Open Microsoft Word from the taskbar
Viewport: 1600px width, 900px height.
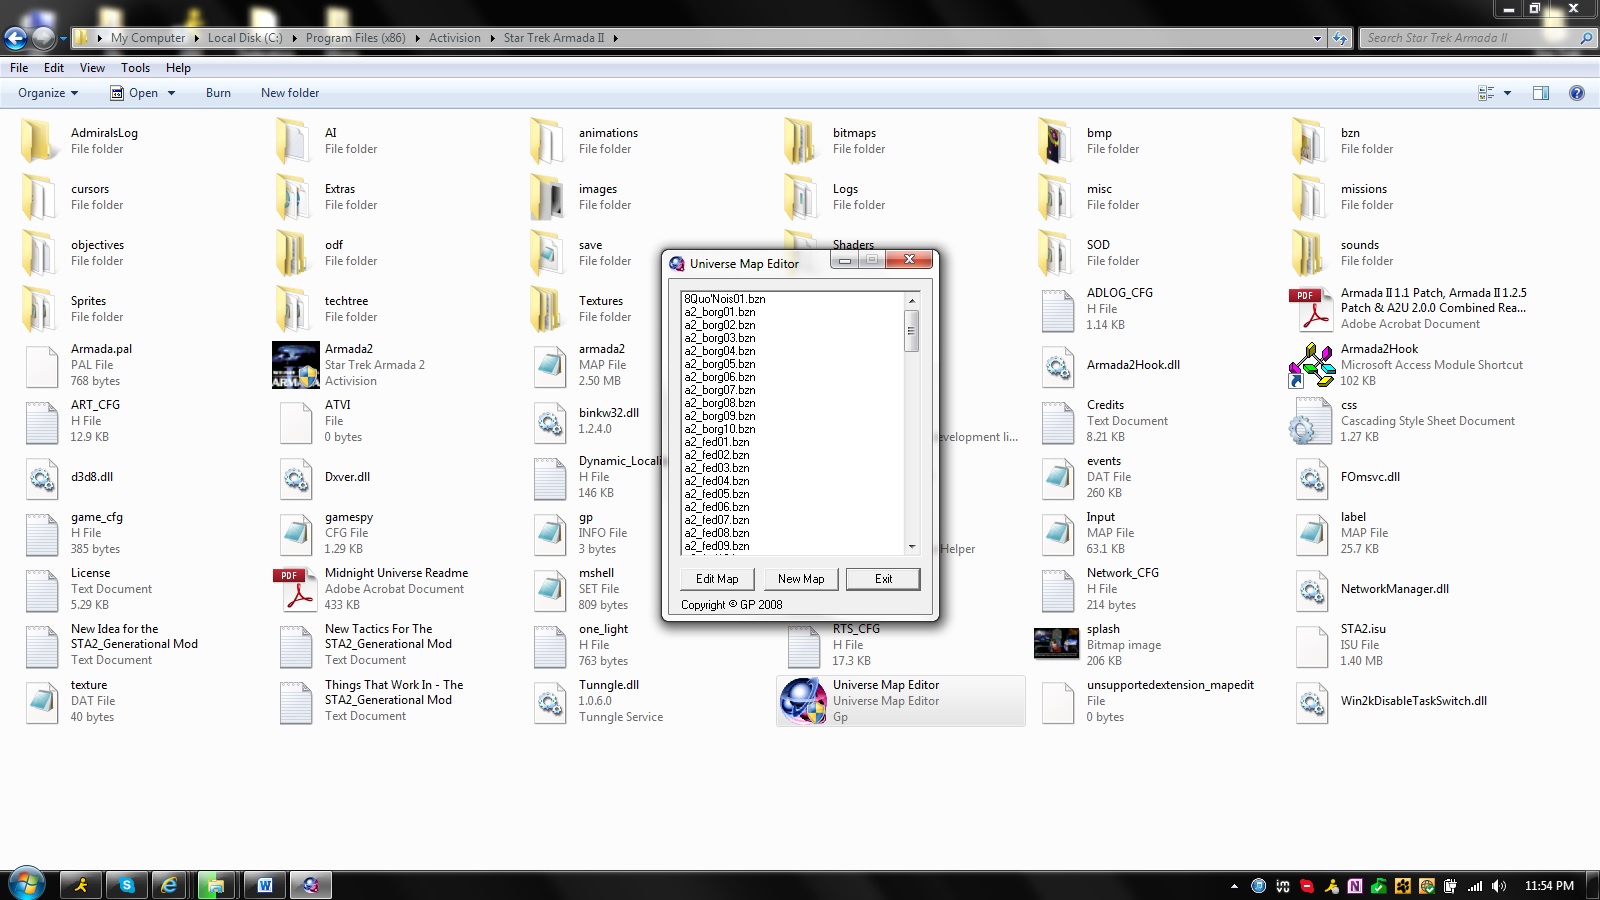point(265,885)
